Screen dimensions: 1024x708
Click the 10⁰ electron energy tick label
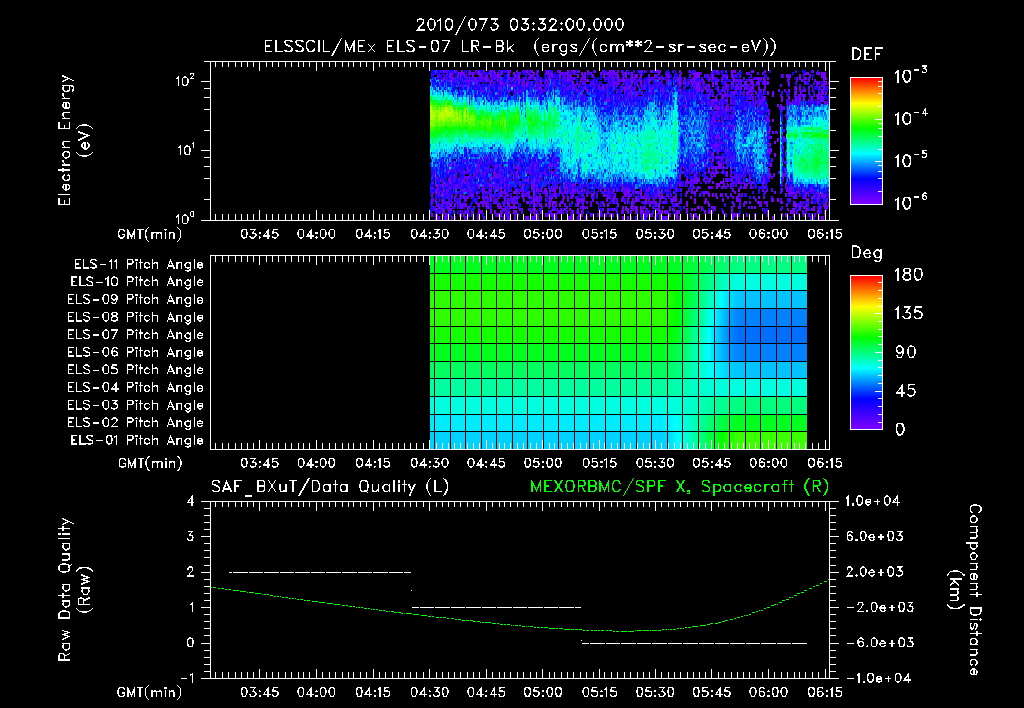(185, 219)
